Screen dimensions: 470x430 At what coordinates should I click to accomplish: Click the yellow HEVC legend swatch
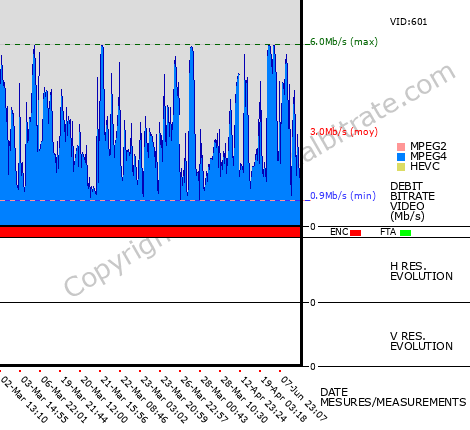[x=401, y=167]
